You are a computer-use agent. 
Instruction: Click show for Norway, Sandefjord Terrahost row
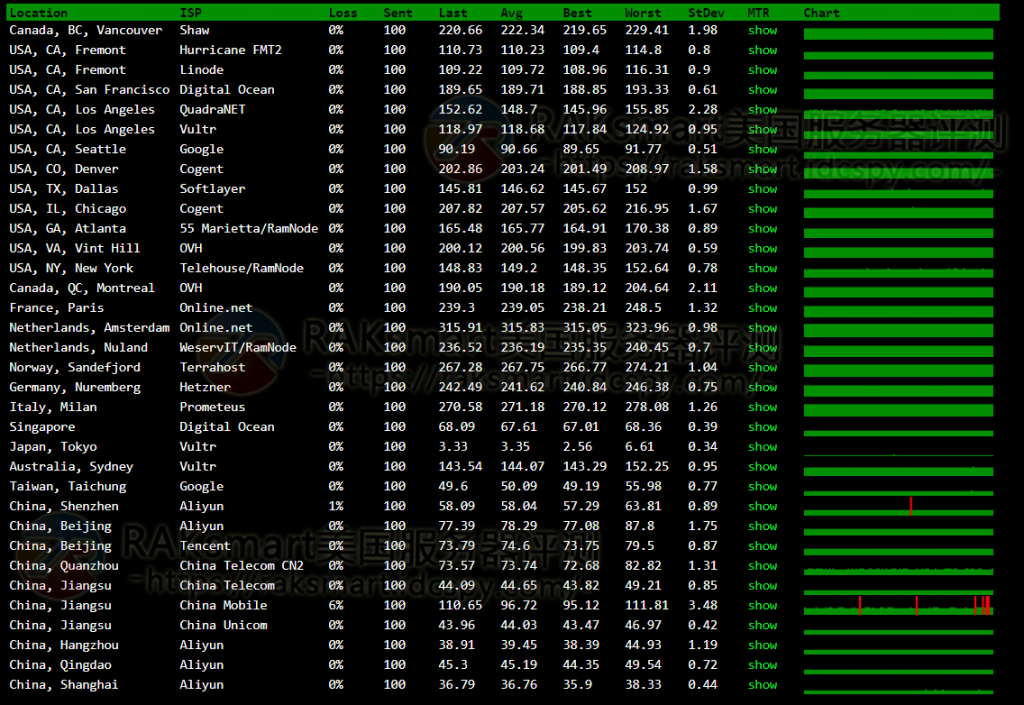pyautogui.click(x=762, y=368)
